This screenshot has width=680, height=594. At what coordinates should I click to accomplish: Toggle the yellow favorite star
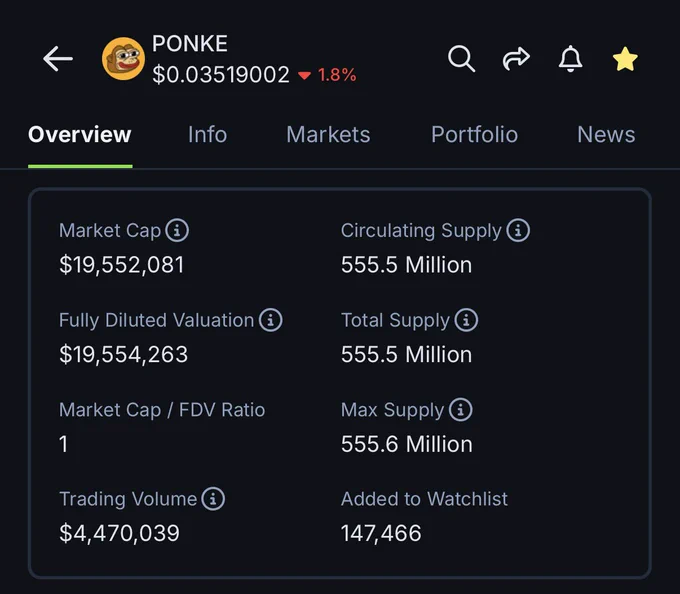[x=625, y=59]
